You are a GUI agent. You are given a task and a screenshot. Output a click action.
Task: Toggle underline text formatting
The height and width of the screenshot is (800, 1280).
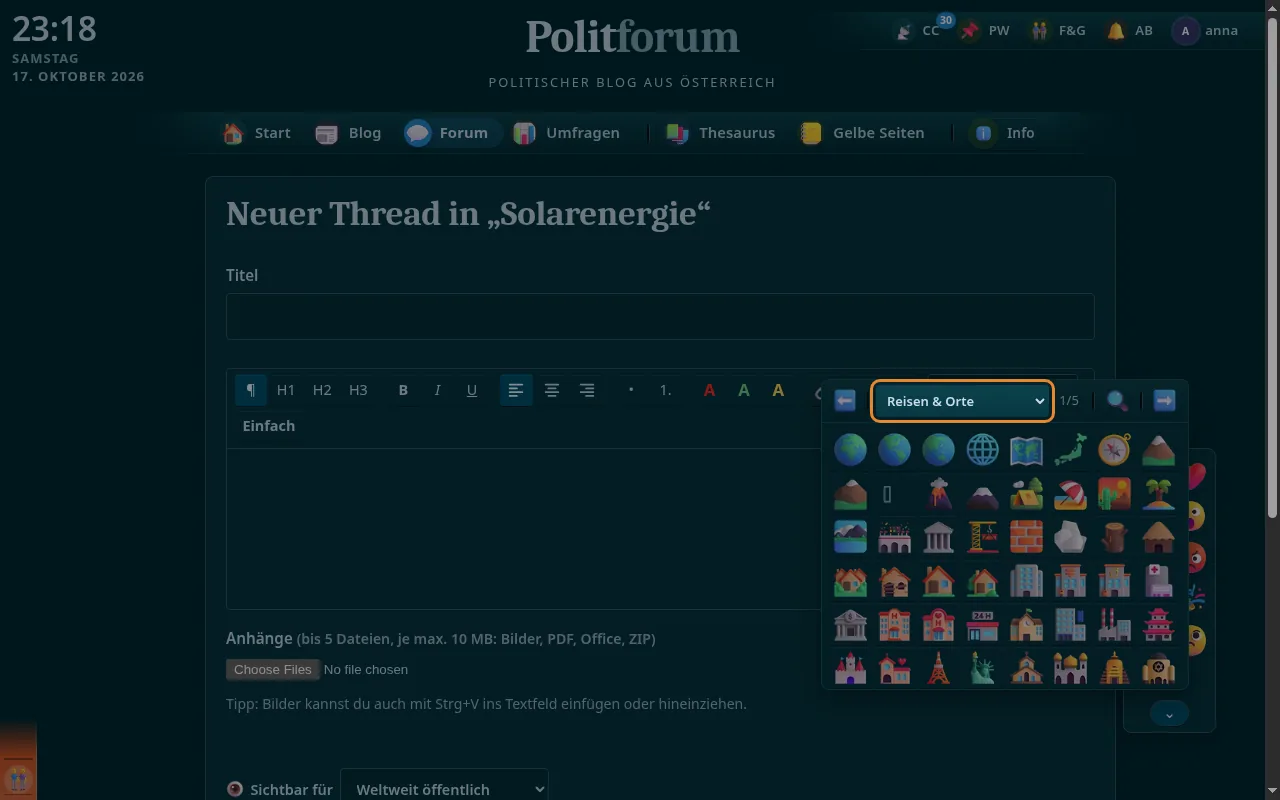[472, 390]
